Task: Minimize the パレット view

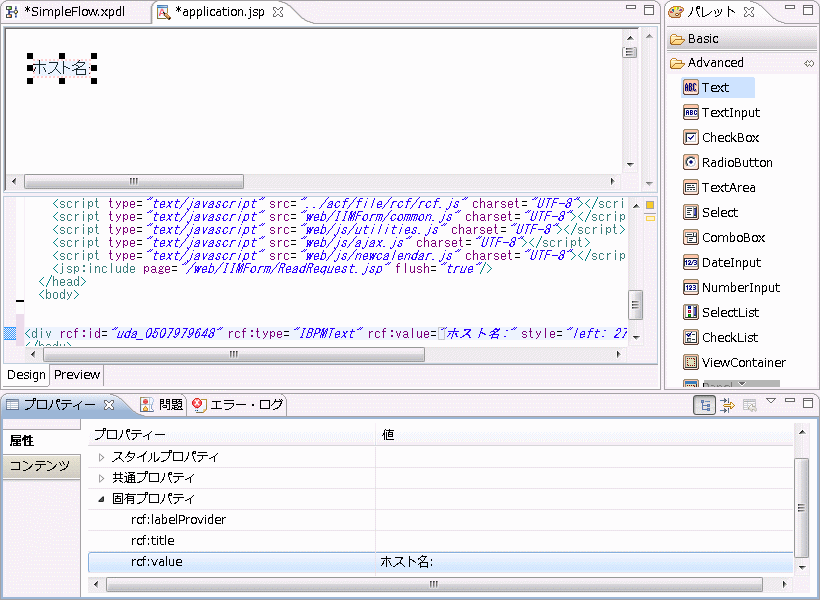Action: click(x=790, y=8)
